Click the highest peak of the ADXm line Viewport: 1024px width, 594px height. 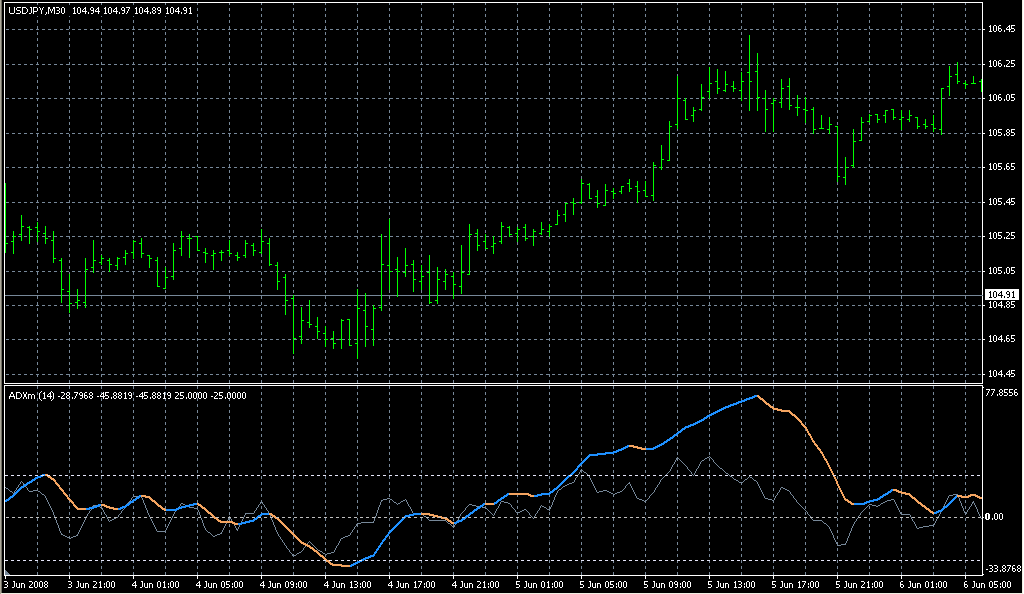click(757, 396)
